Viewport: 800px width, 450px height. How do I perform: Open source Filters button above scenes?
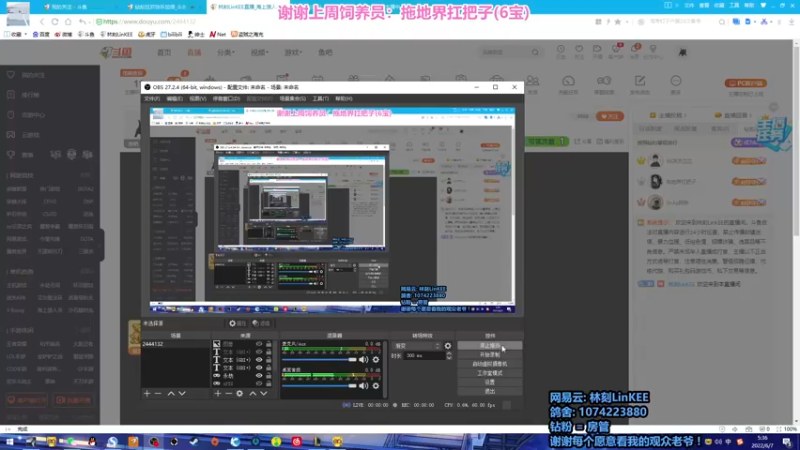coord(262,323)
